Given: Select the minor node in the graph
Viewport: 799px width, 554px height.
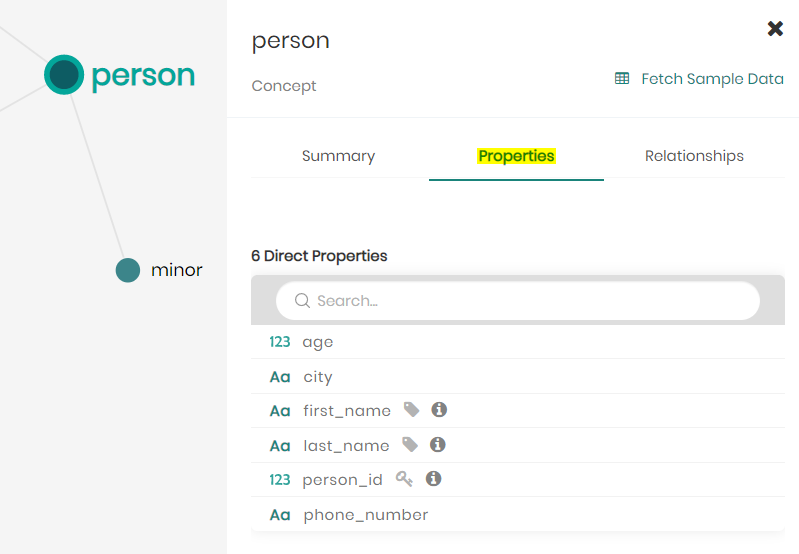Looking at the screenshot, I should click(128, 270).
